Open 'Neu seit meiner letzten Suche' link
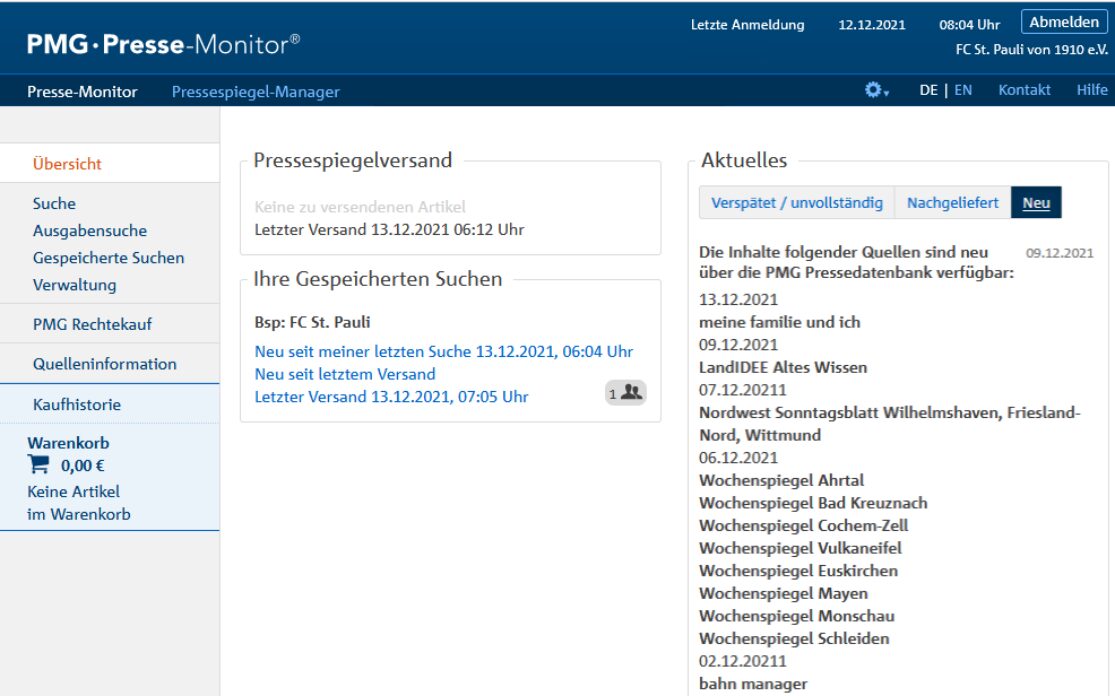This screenshot has height=696, width=1115. pos(444,351)
